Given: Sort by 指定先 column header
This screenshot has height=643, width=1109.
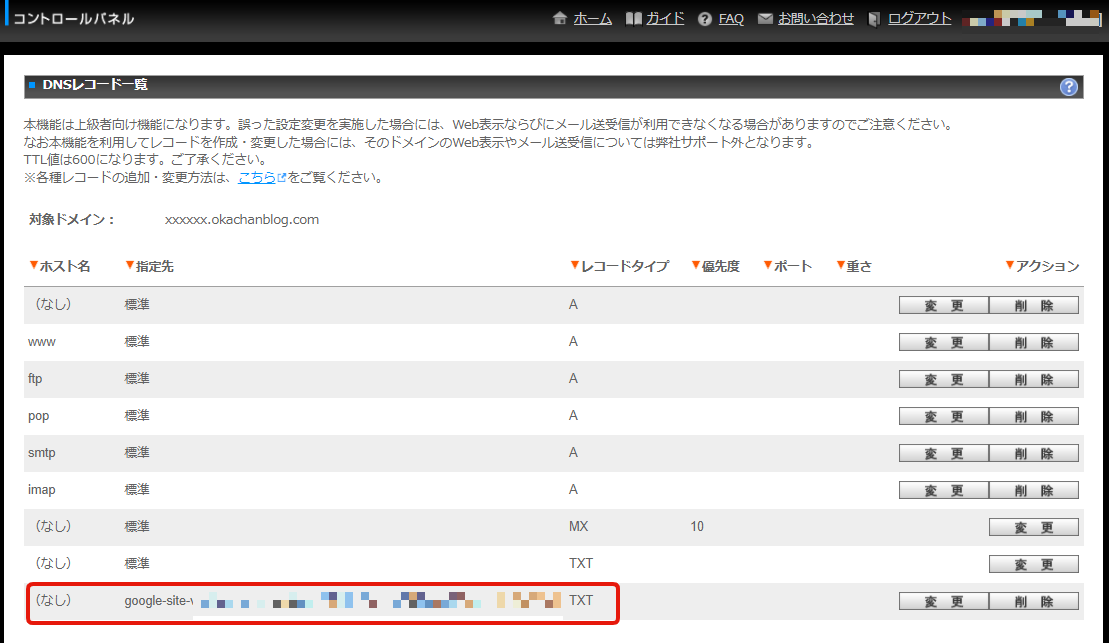Looking at the screenshot, I should pyautogui.click(x=155, y=266).
